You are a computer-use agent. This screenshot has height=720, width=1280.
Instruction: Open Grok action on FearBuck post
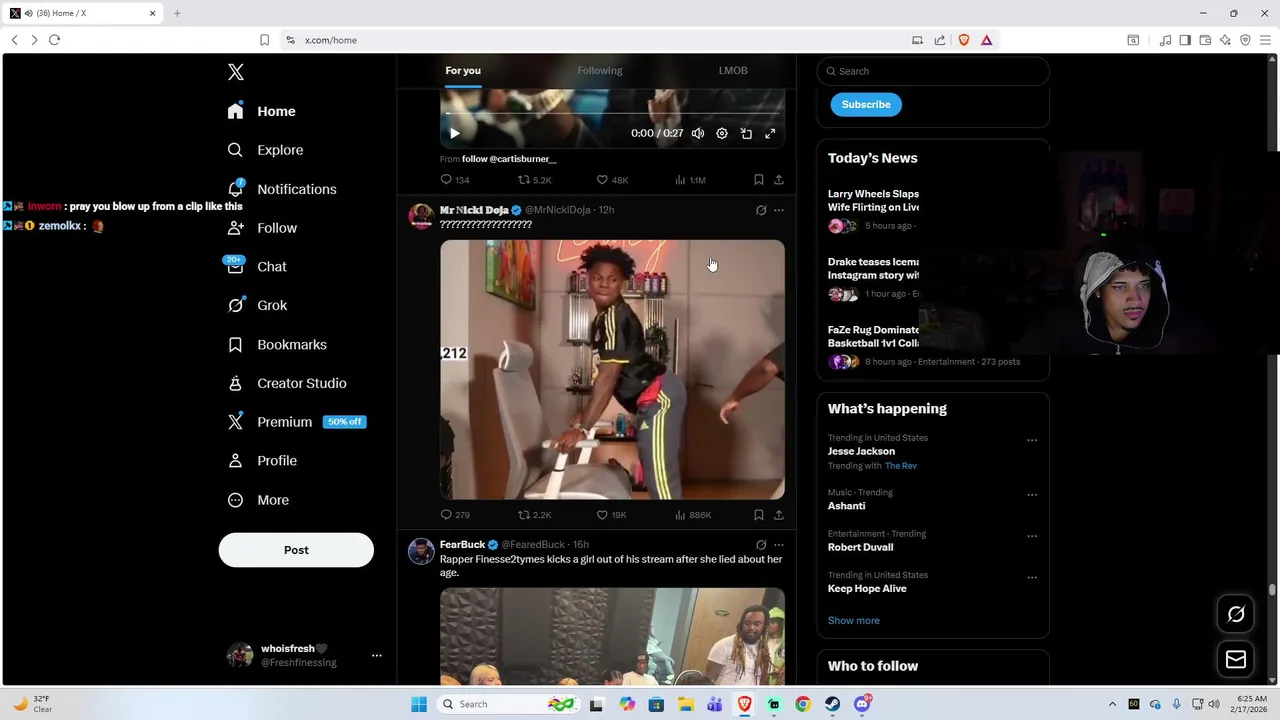coord(761,545)
